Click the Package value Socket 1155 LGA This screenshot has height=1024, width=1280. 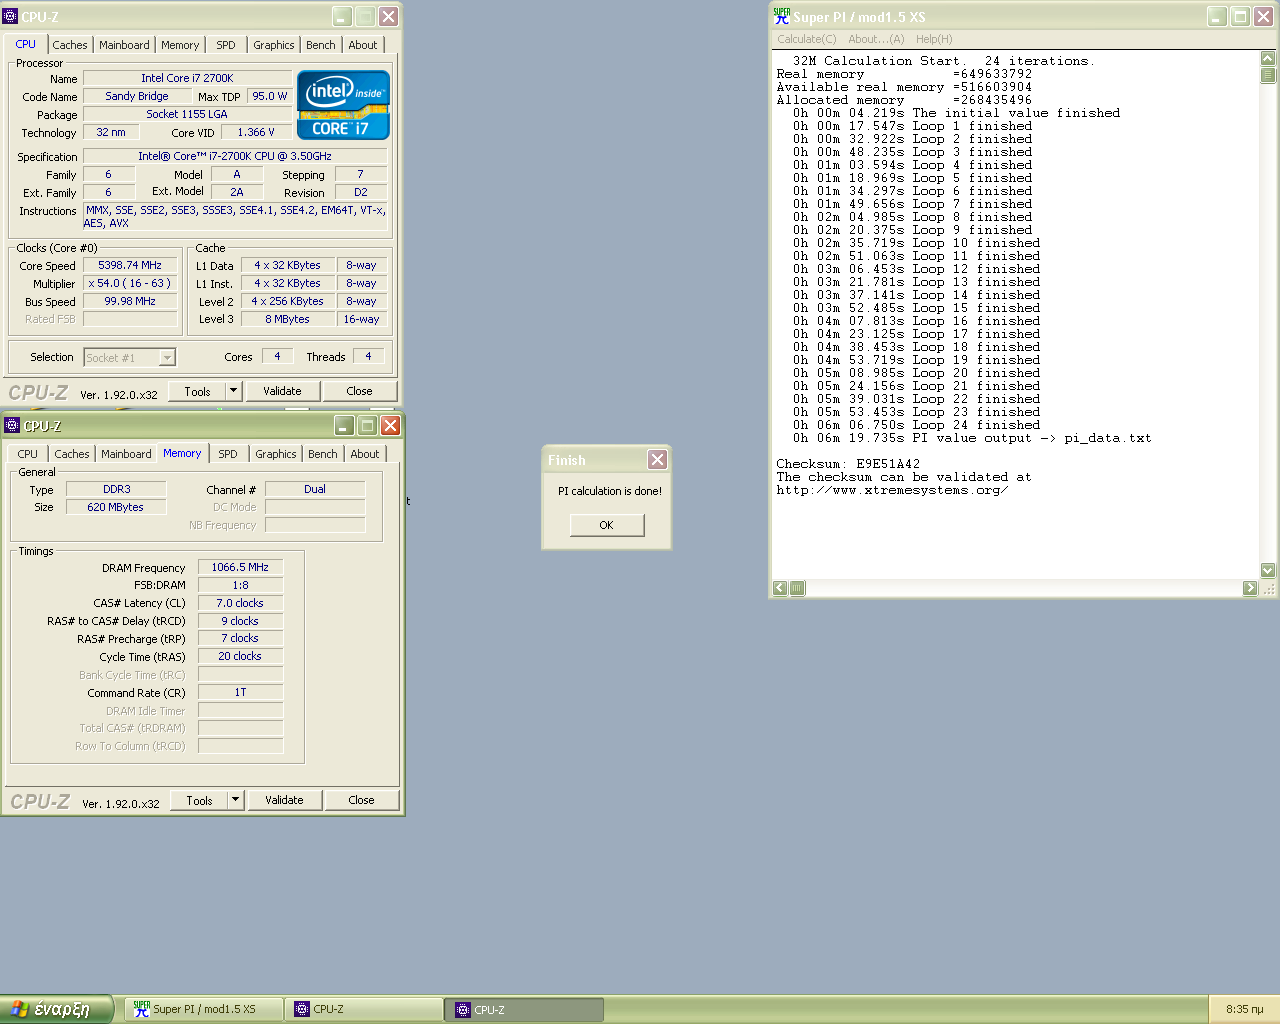(187, 114)
